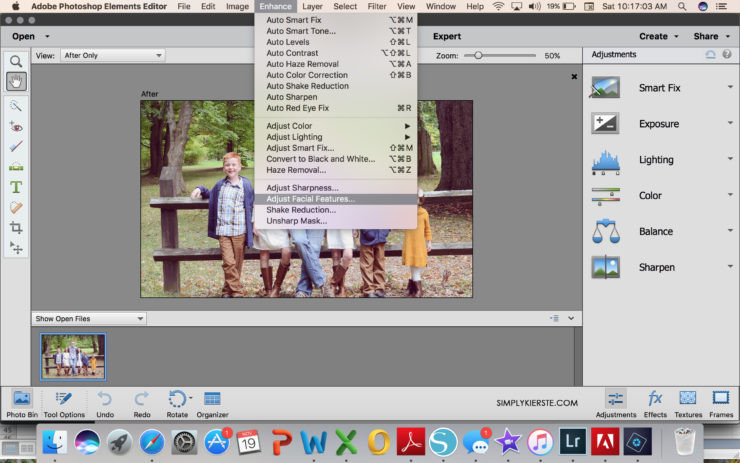This screenshot has width=740, height=463.
Task: Open the Filter menu
Action: 377,6
